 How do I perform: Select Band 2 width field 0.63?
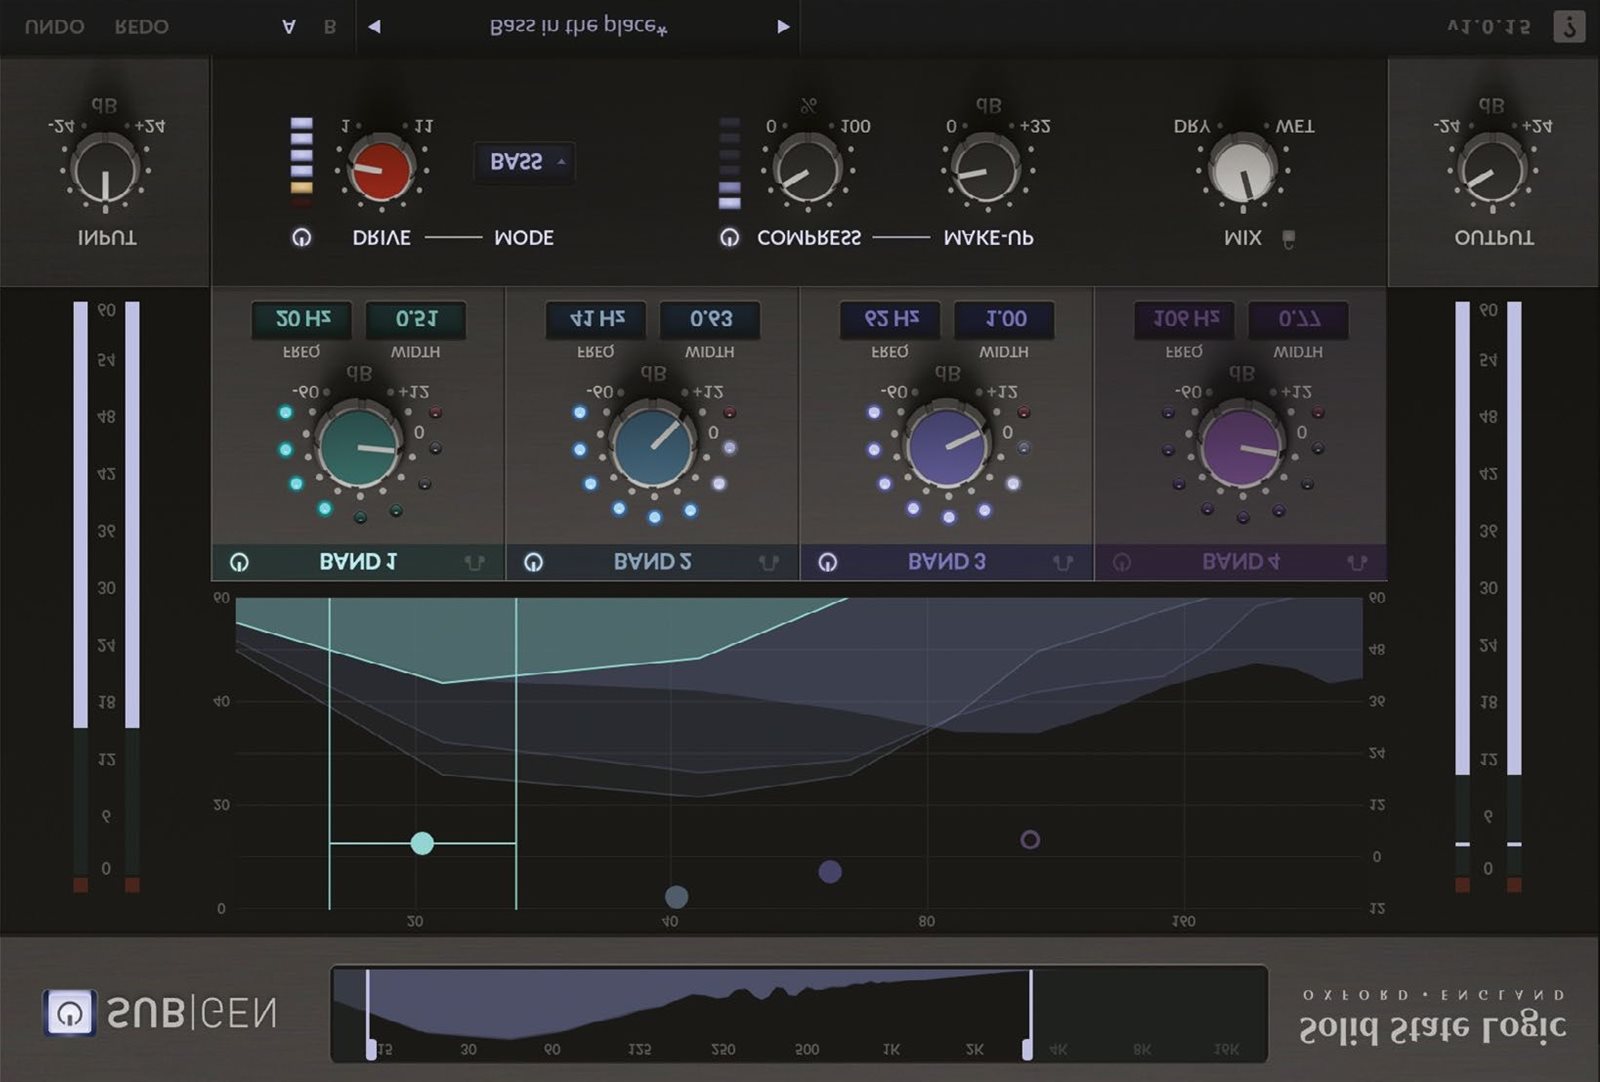710,320
